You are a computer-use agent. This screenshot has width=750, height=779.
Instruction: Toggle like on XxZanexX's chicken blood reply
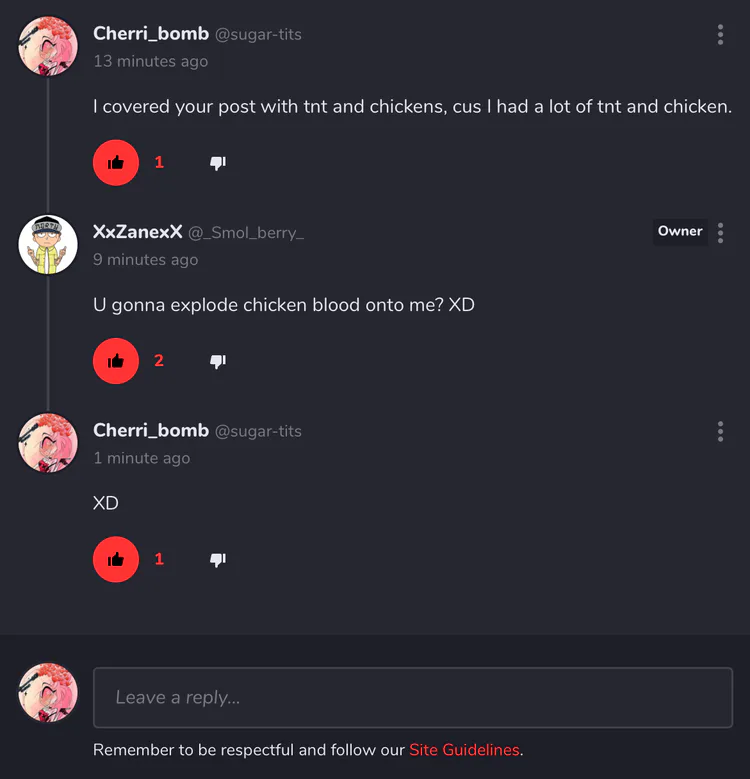(116, 361)
